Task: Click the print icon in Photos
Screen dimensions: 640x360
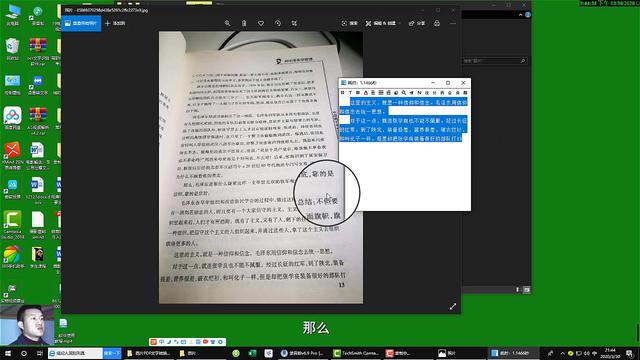Action: [x=437, y=23]
